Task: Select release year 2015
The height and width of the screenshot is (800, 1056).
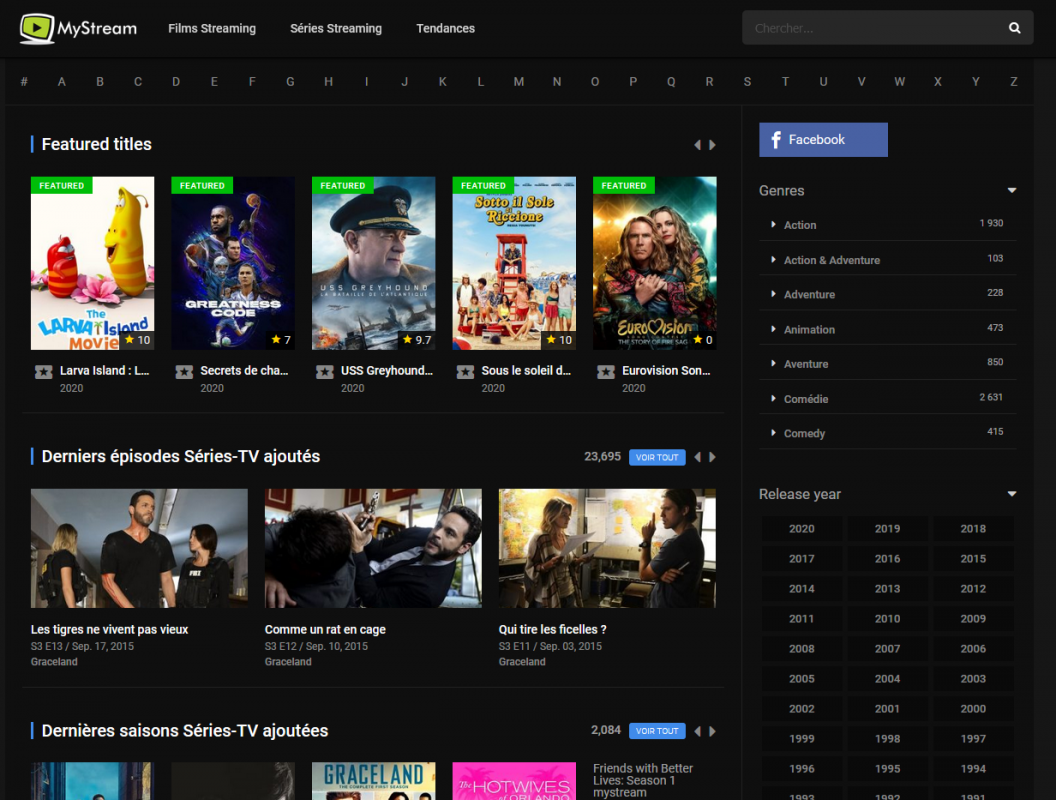Action: (x=973, y=559)
